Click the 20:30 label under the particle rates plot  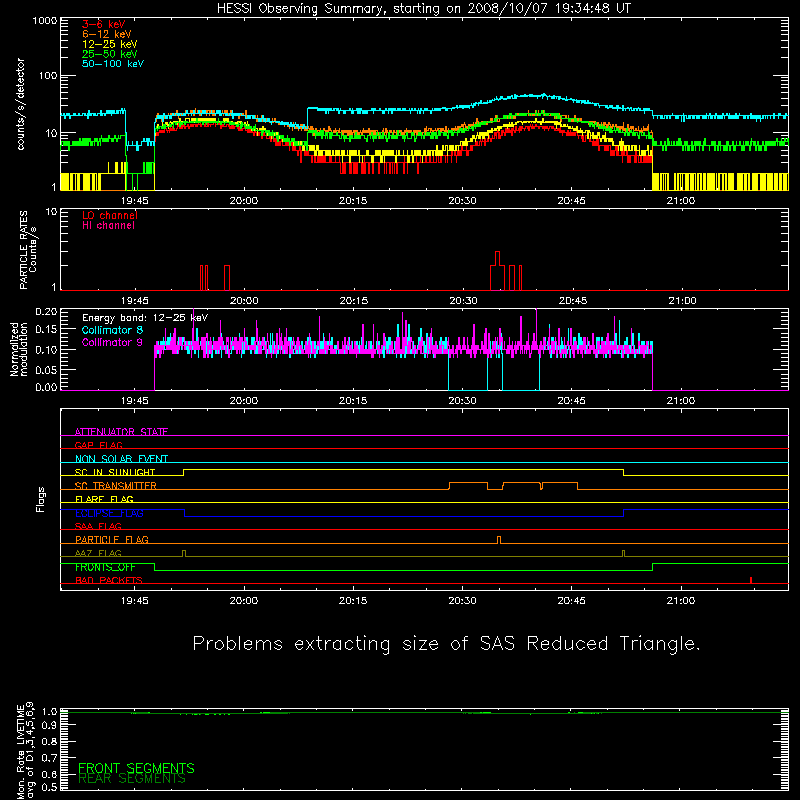point(463,301)
